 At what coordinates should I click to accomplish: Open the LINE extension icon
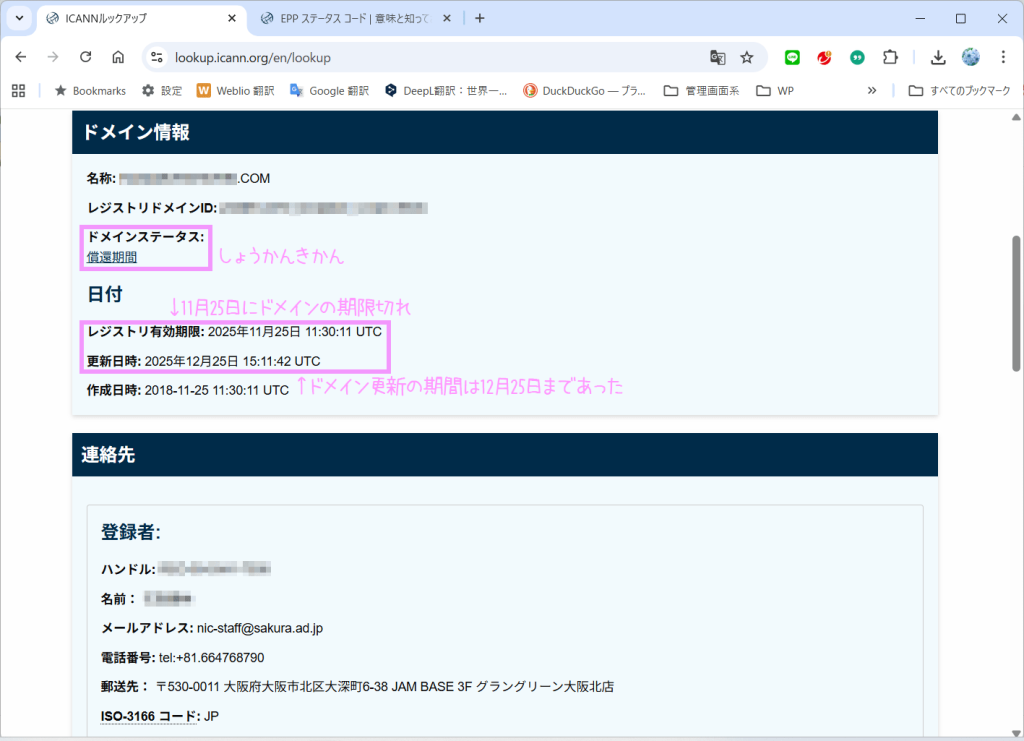(x=792, y=57)
